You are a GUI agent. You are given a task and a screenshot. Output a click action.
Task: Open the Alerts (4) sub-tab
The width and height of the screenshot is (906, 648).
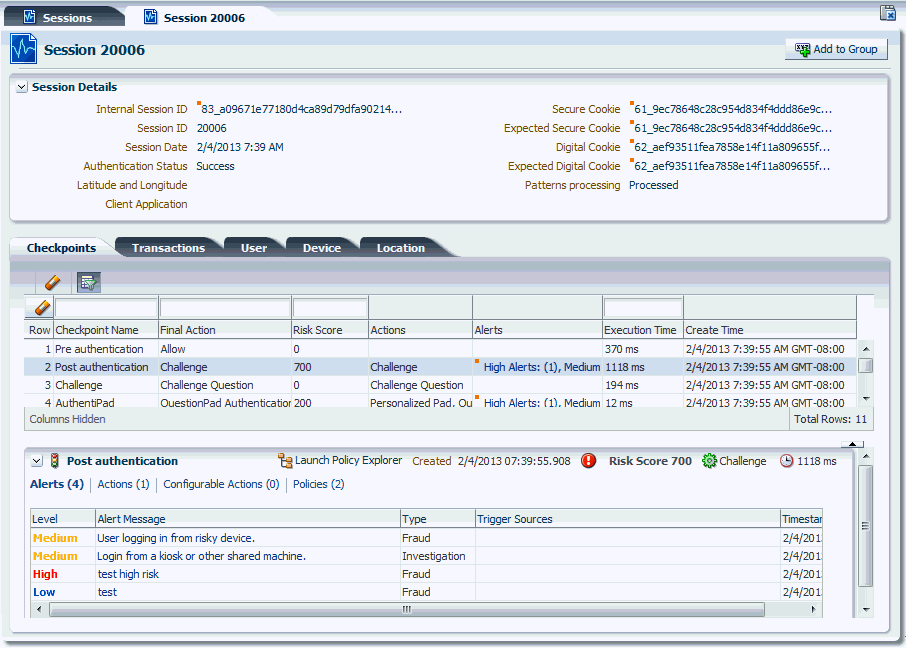57,484
